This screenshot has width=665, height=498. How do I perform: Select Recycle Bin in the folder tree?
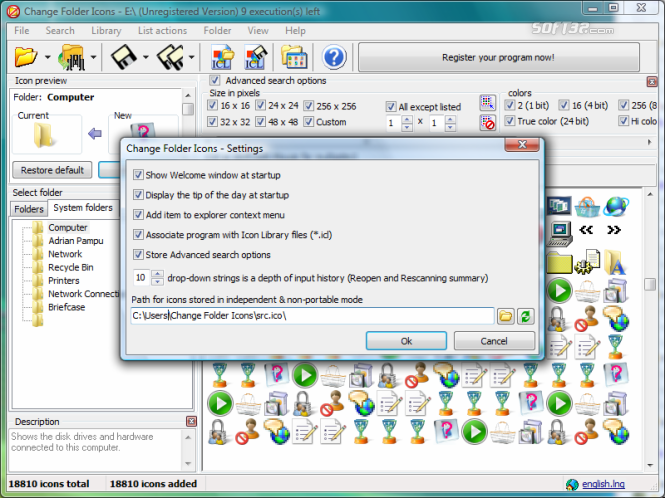[x=70, y=267]
